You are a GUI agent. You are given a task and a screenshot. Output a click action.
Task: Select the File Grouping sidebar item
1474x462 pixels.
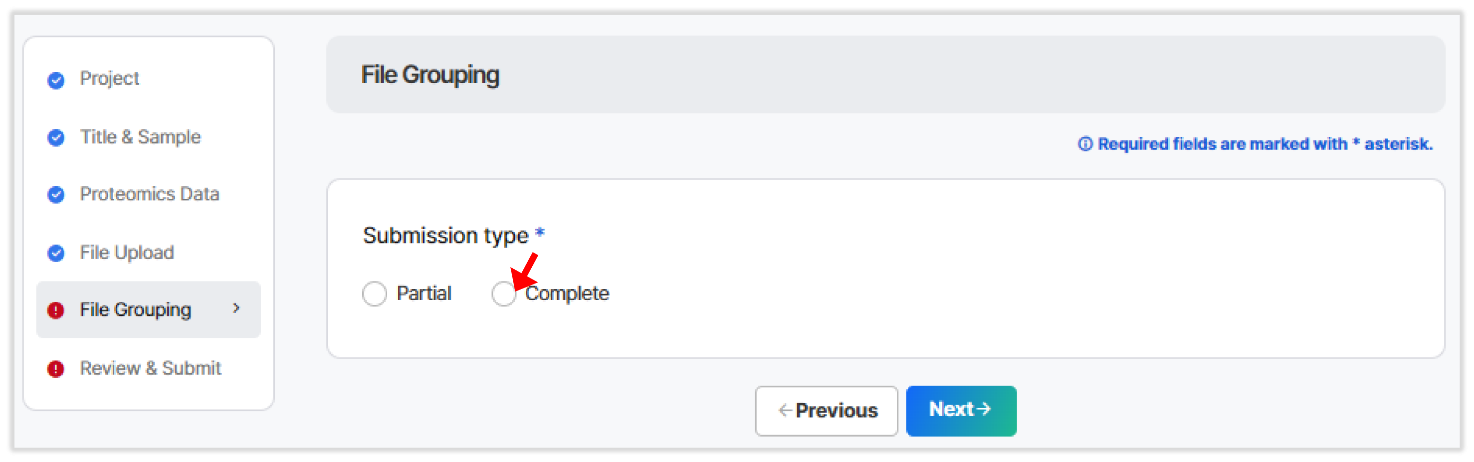pos(135,309)
